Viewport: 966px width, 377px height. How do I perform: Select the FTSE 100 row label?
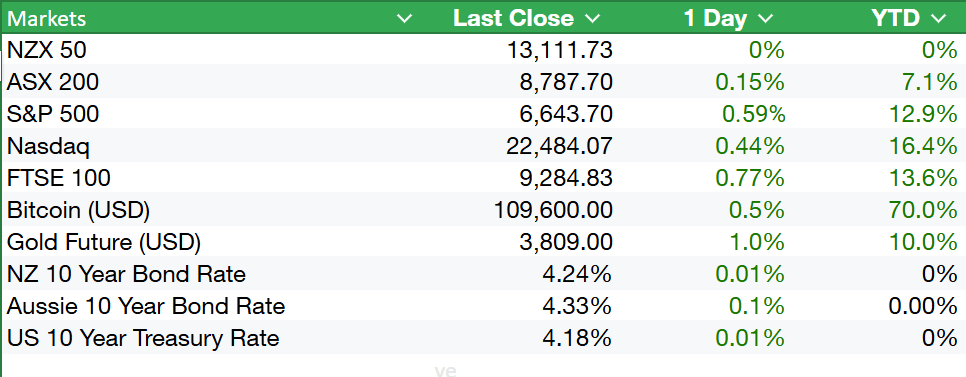pos(59,178)
